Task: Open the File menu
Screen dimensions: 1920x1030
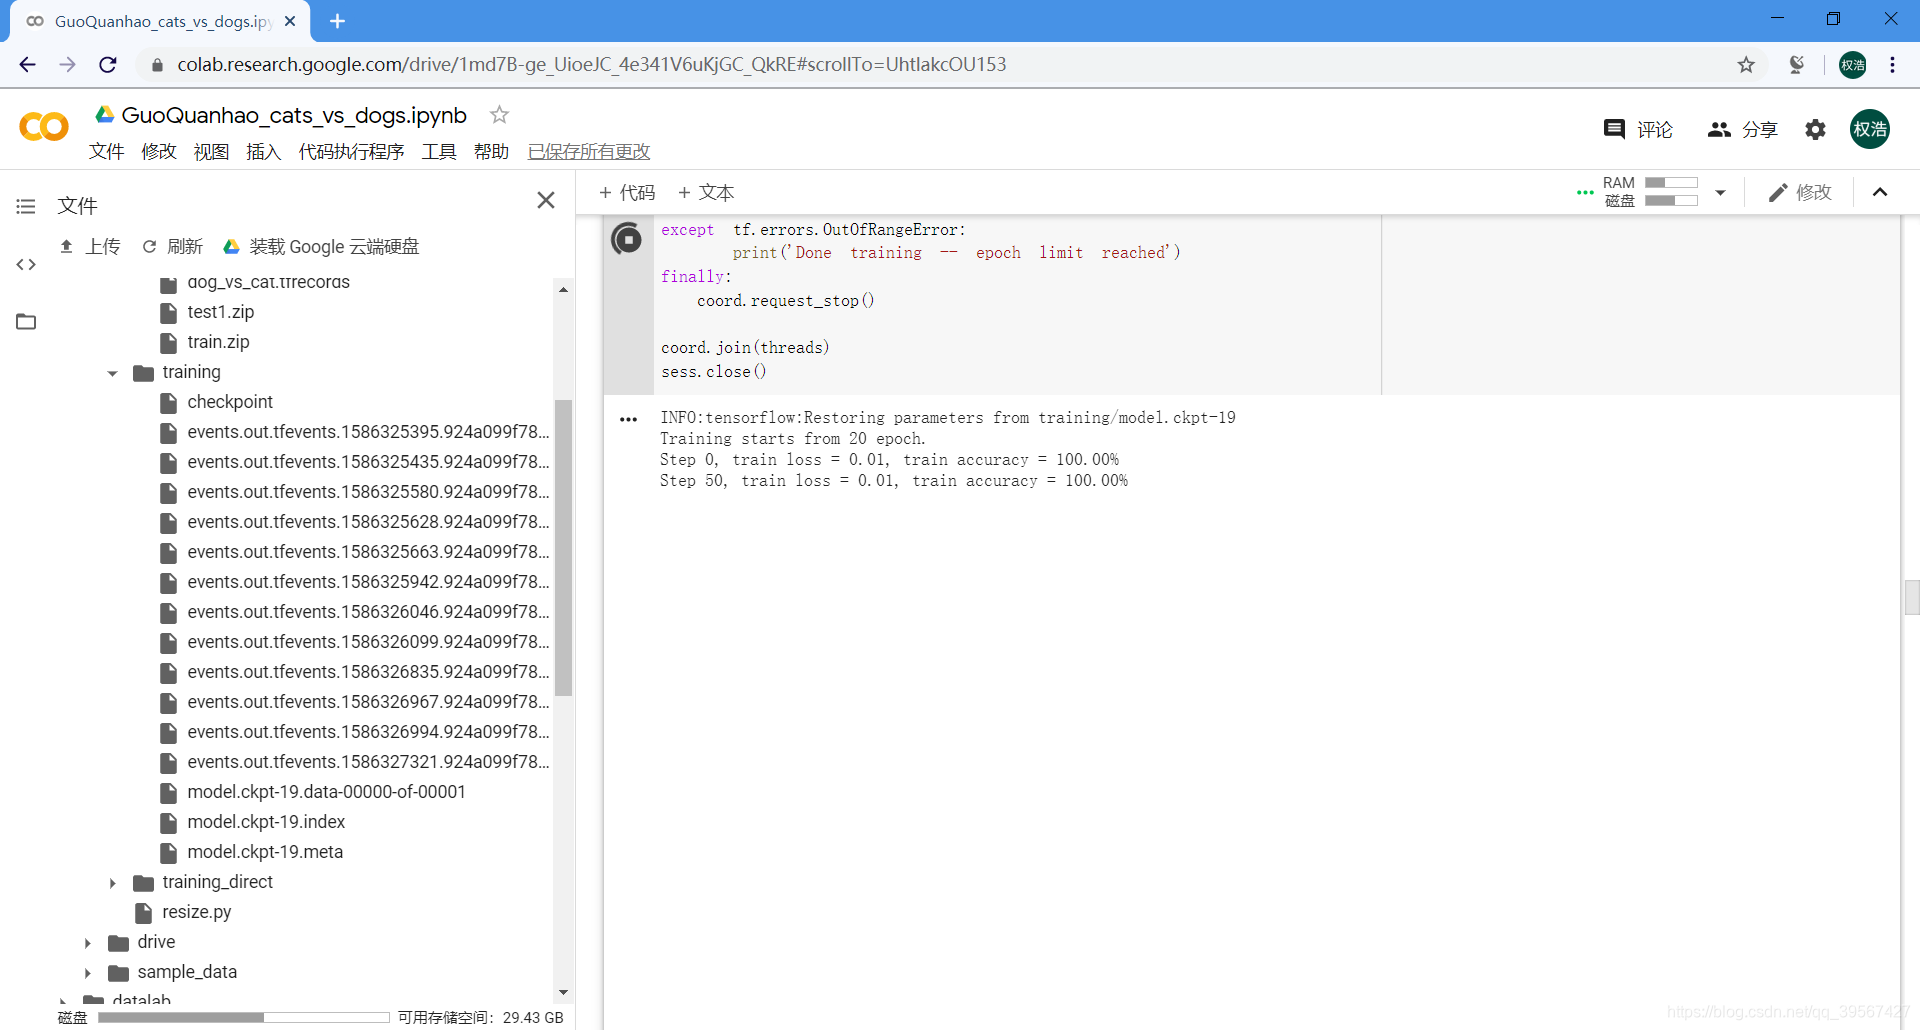Action: tap(106, 151)
